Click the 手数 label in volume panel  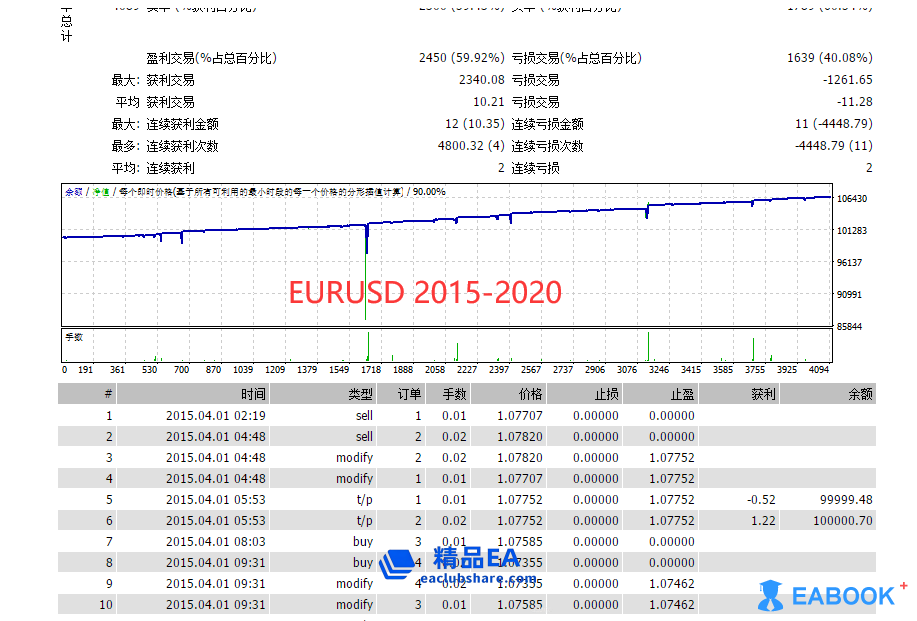tap(73, 337)
